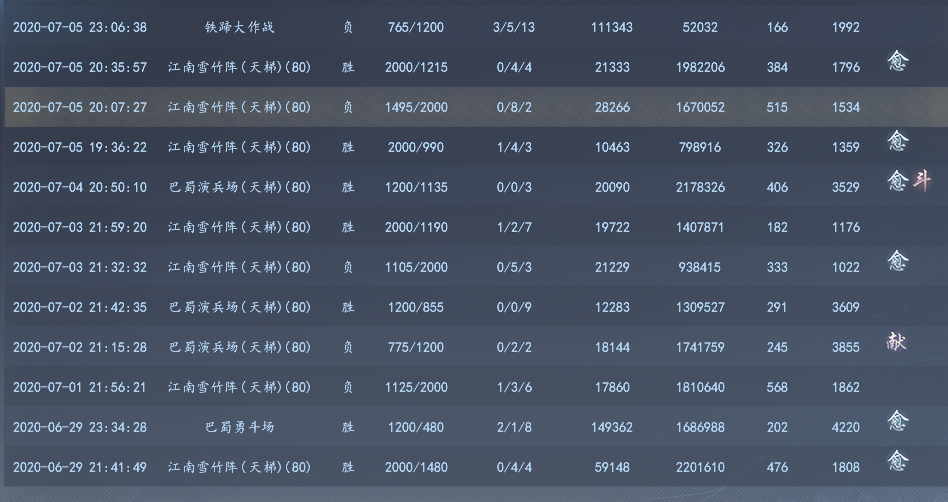Click the 愈 badge on the 巴蜀勇斗场 row
This screenshot has height=502, width=948.
tap(898, 420)
